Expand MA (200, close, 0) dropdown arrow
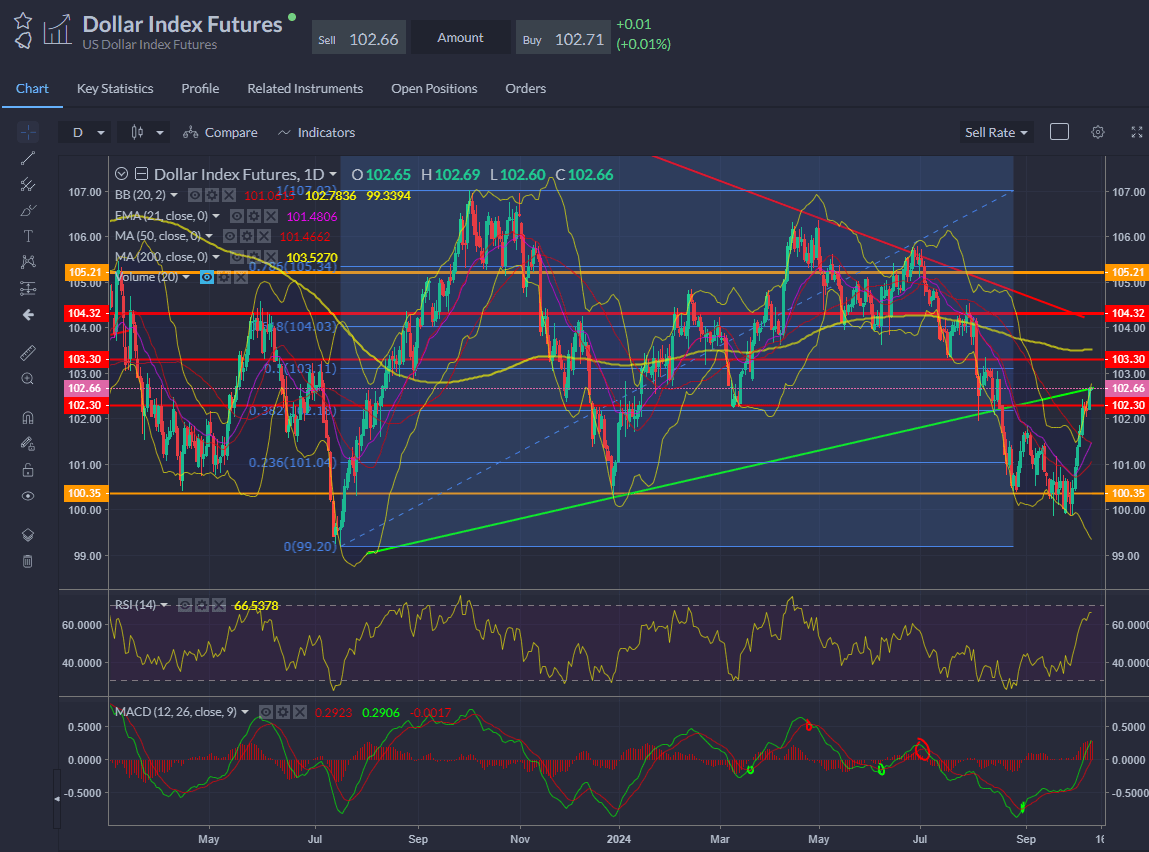 coord(216,257)
